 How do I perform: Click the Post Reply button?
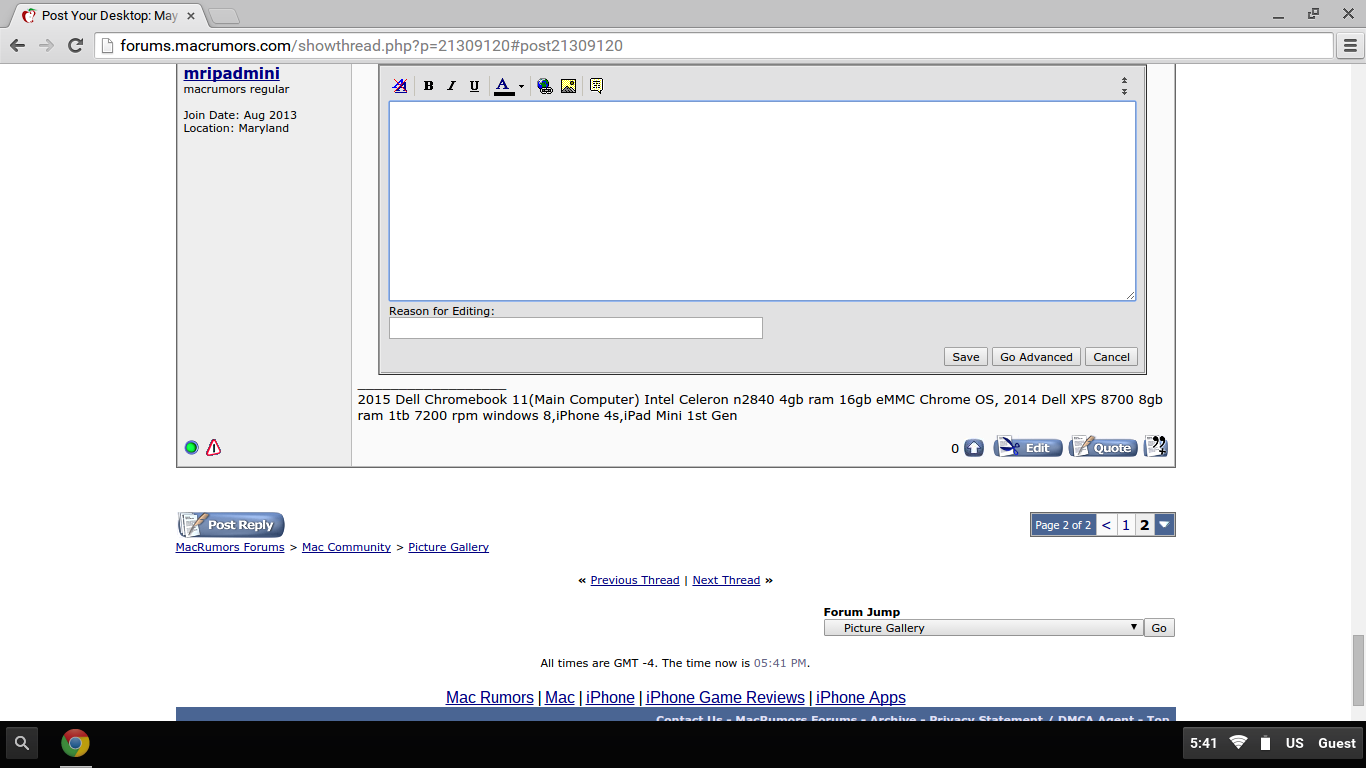231,525
